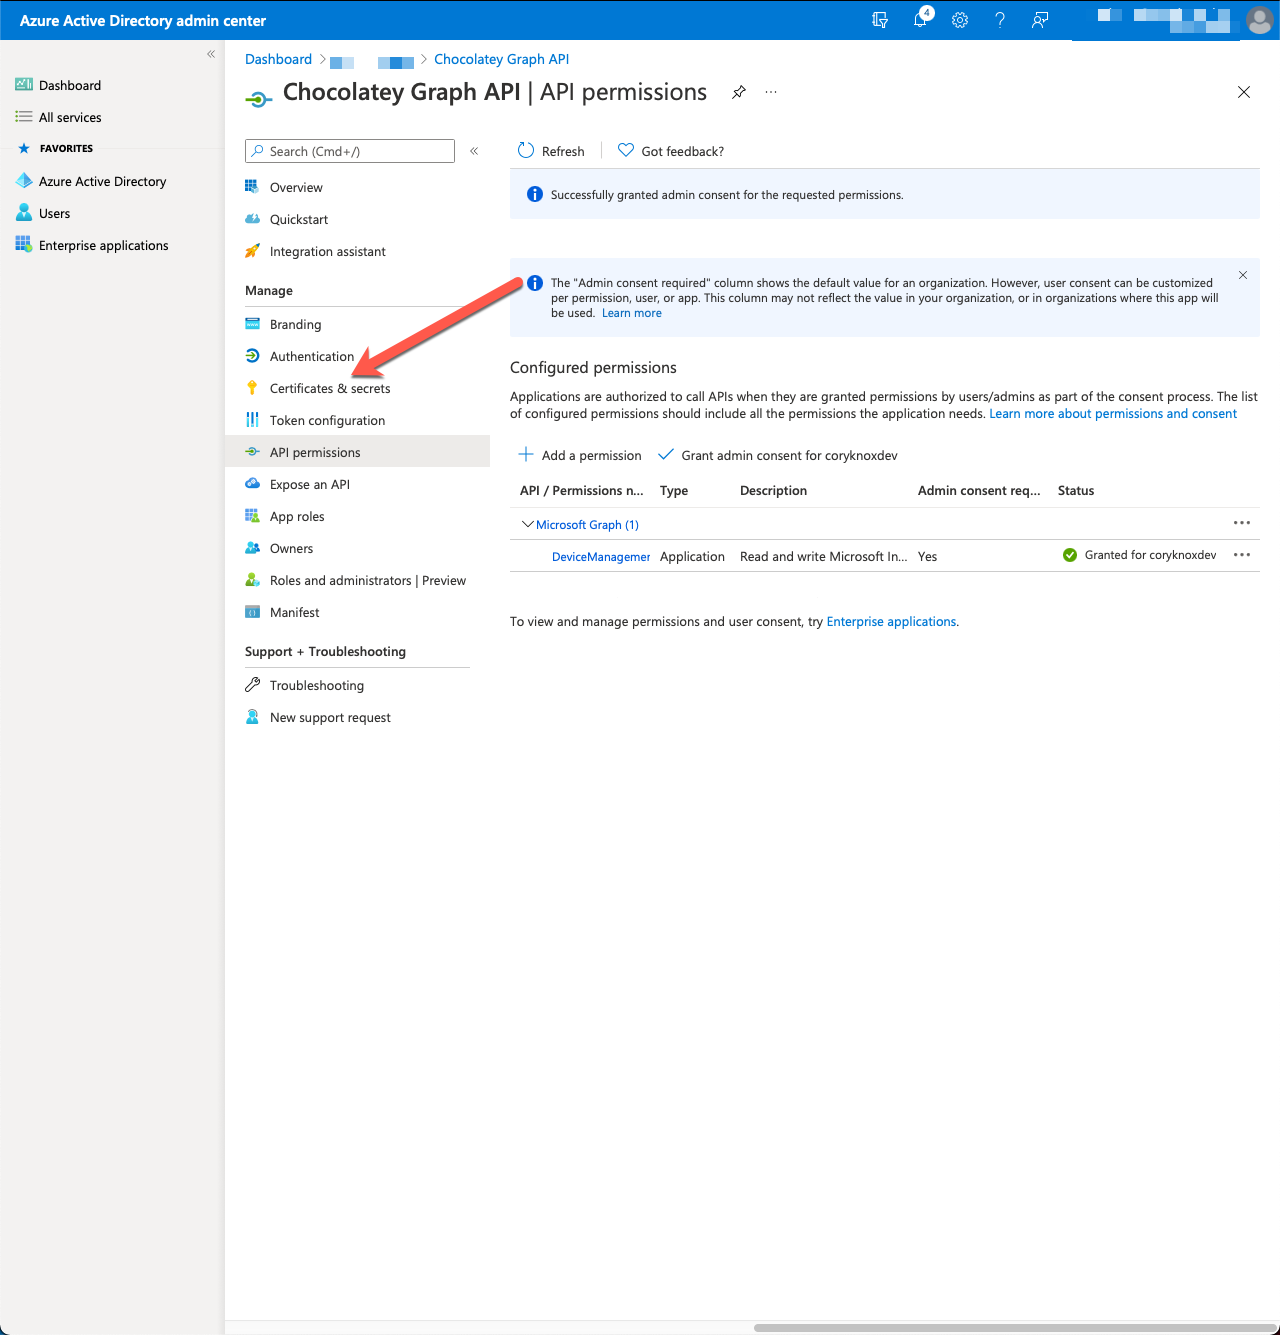
Task: Close the API permissions blade
Action: (1244, 92)
